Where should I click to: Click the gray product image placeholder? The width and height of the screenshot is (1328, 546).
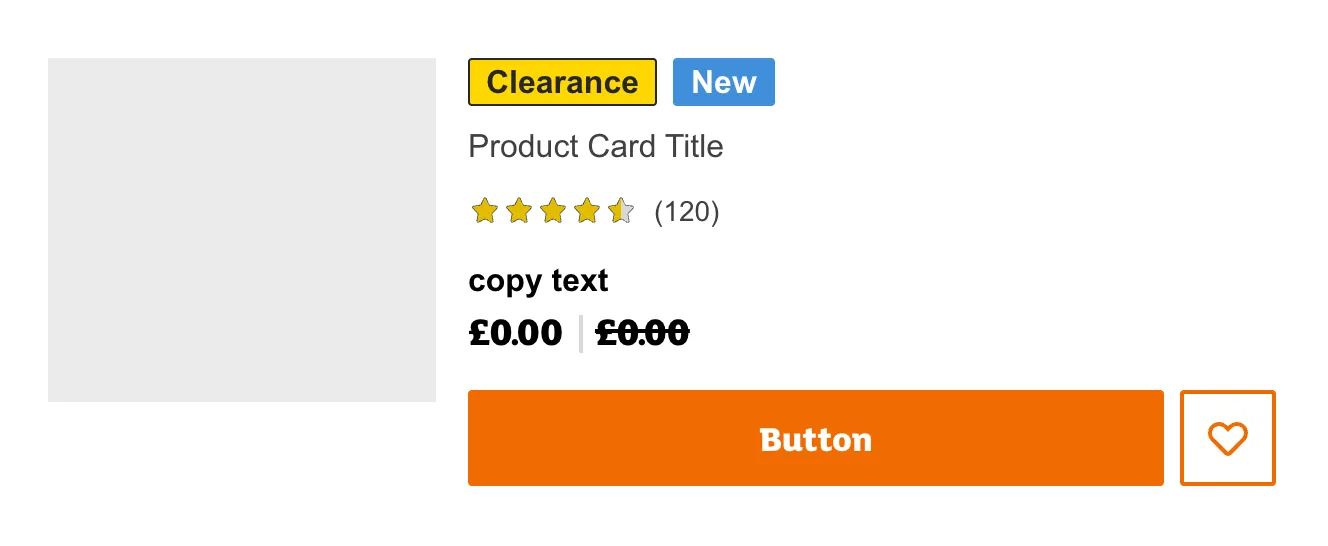(242, 230)
